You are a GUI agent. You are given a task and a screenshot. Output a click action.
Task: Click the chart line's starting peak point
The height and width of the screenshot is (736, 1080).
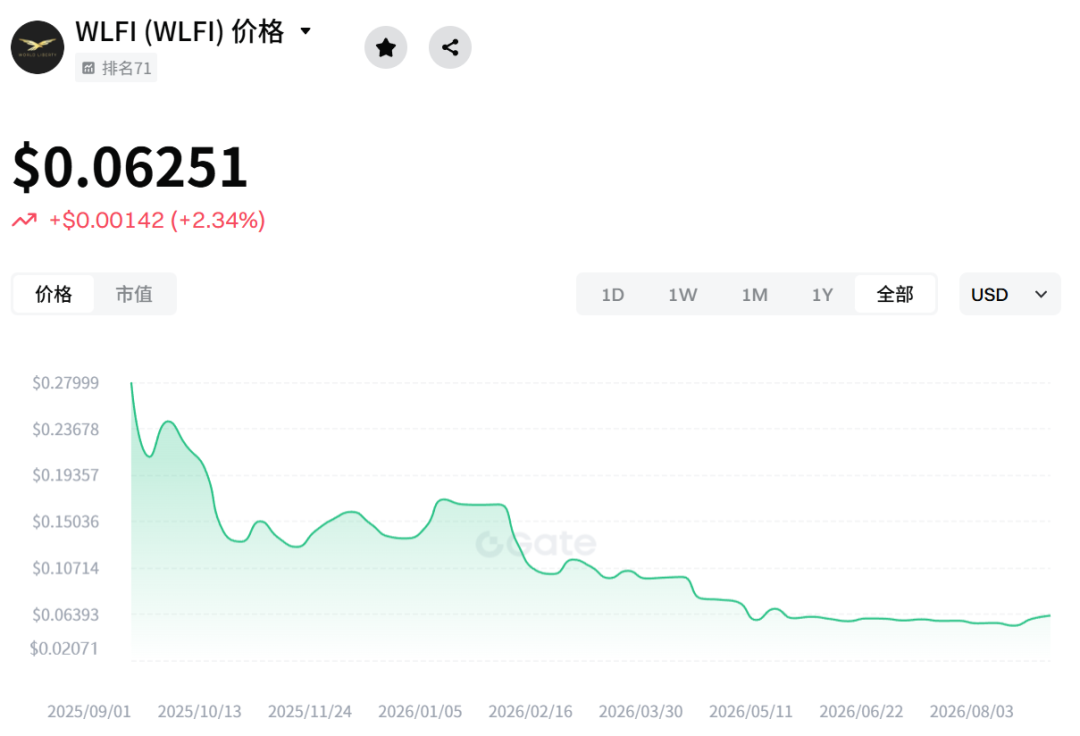coord(132,383)
